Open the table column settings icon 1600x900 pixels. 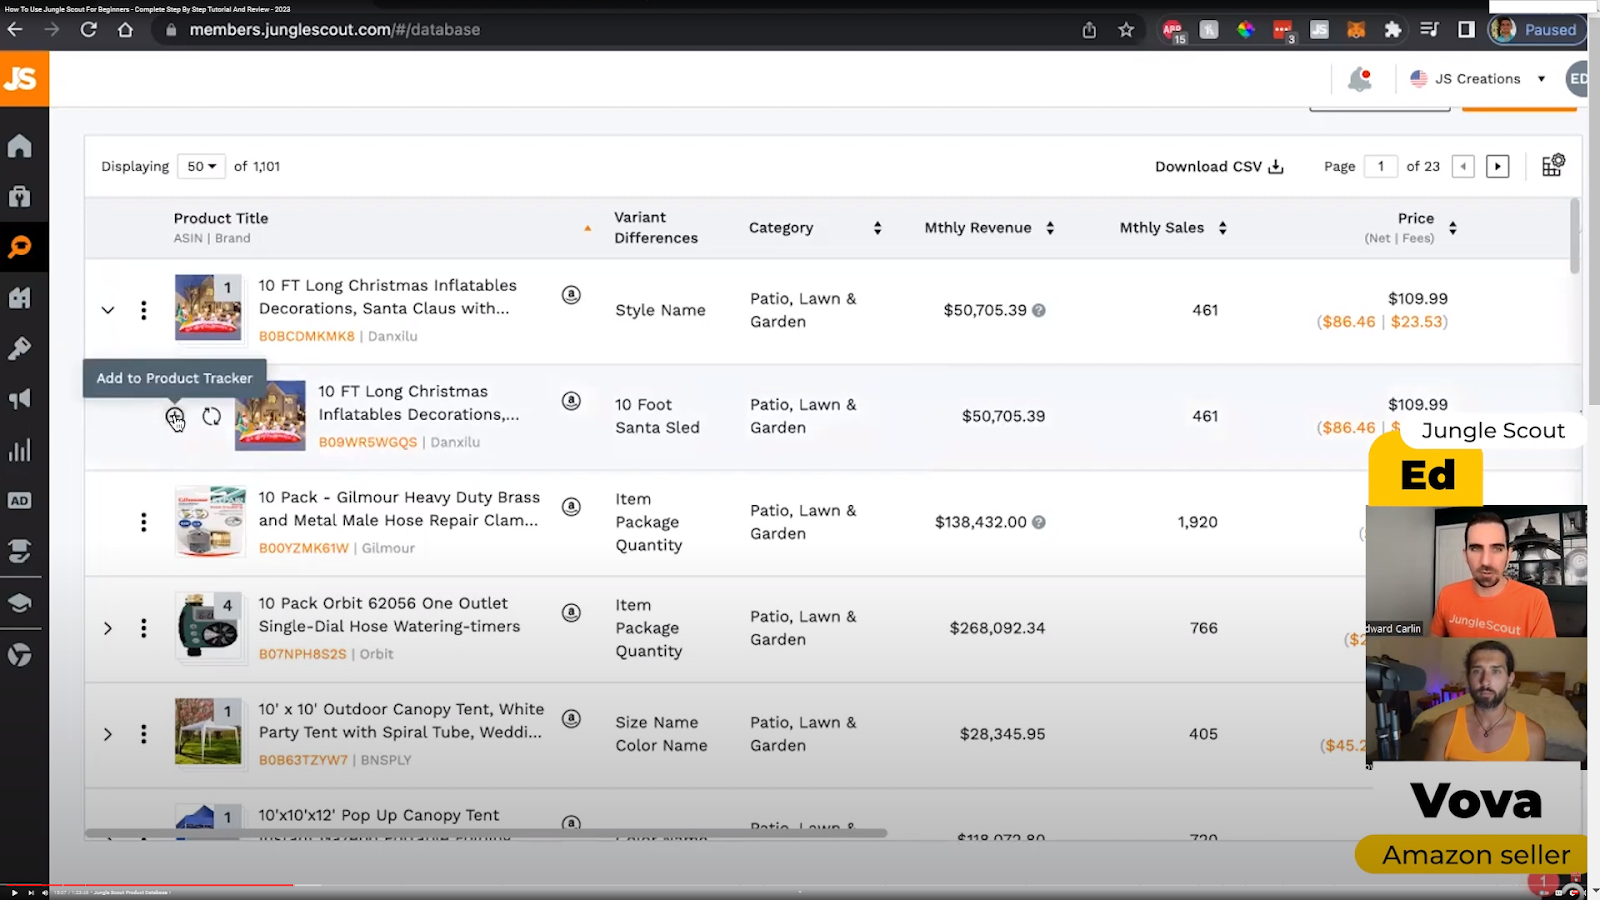pos(1552,166)
